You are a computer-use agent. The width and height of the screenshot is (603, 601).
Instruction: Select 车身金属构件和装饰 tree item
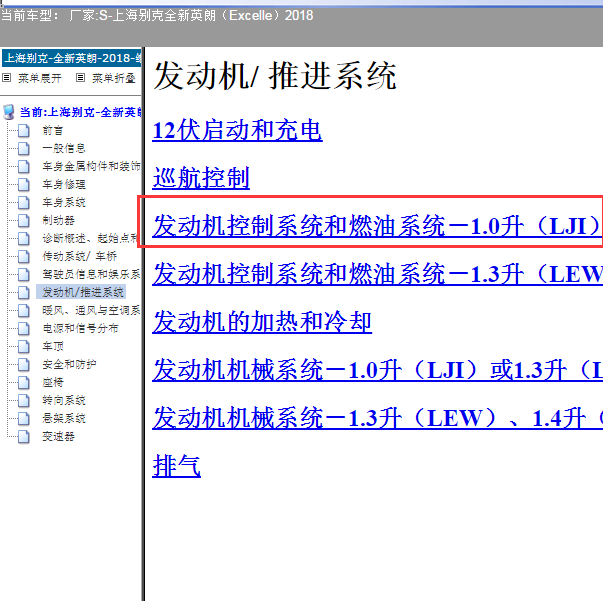point(91,166)
